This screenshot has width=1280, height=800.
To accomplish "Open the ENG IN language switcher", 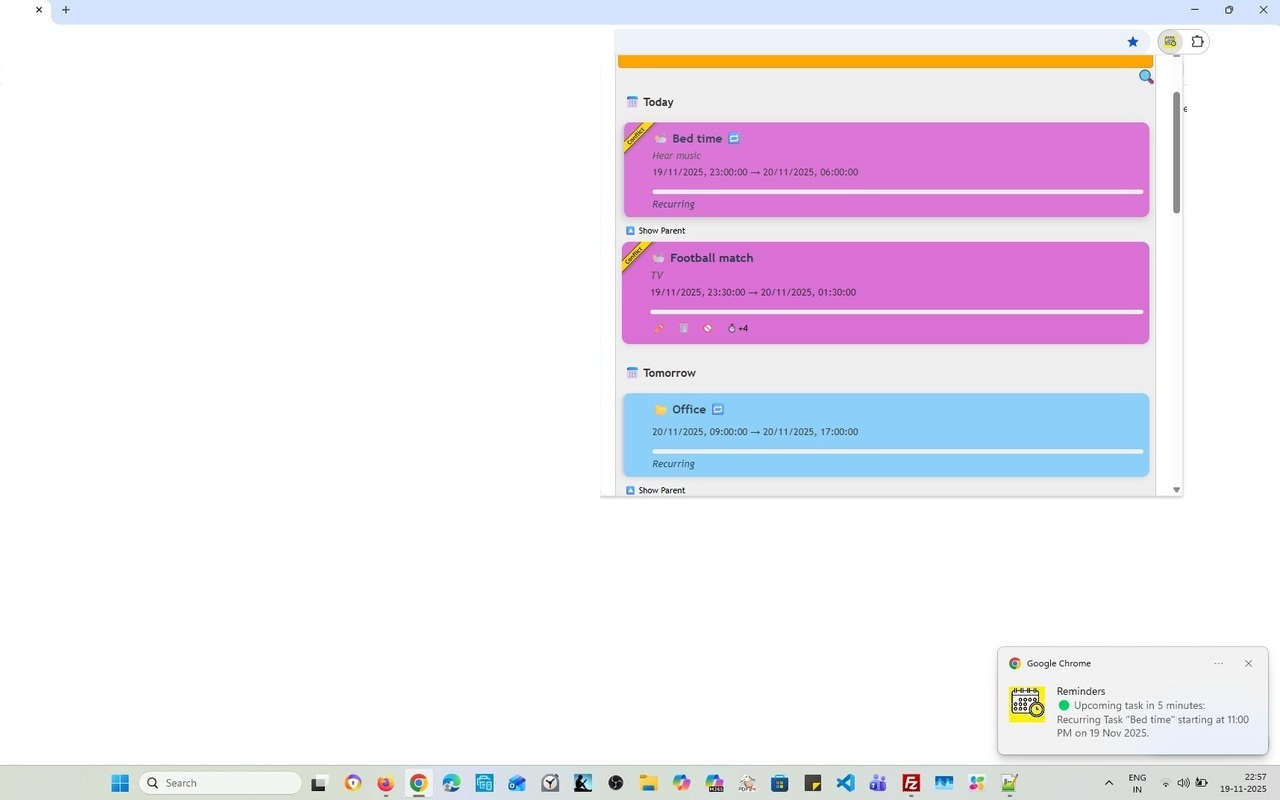I will point(1137,783).
